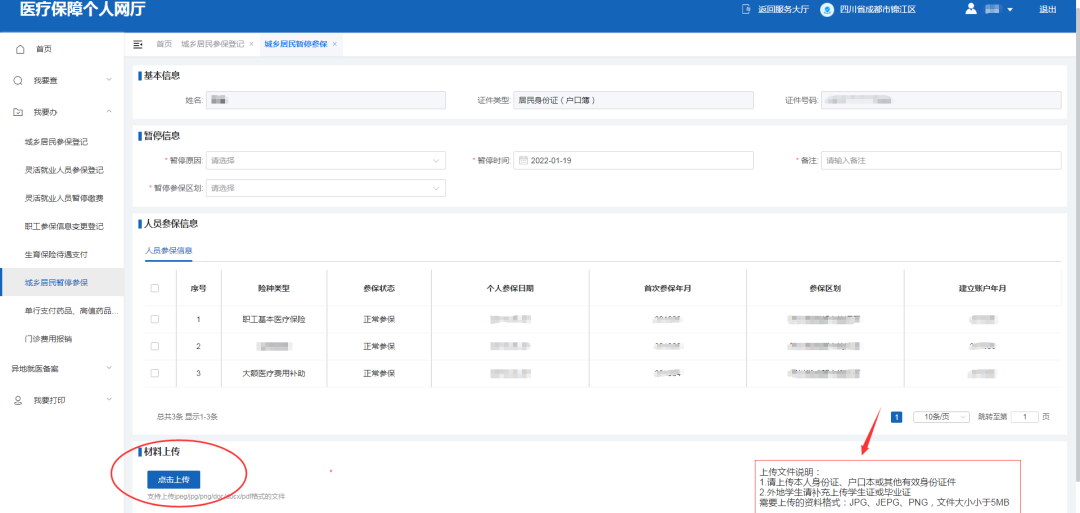Click 四川省成都市锦江区 region text
Image resolution: width=1080 pixels, height=513 pixels.
878,10
